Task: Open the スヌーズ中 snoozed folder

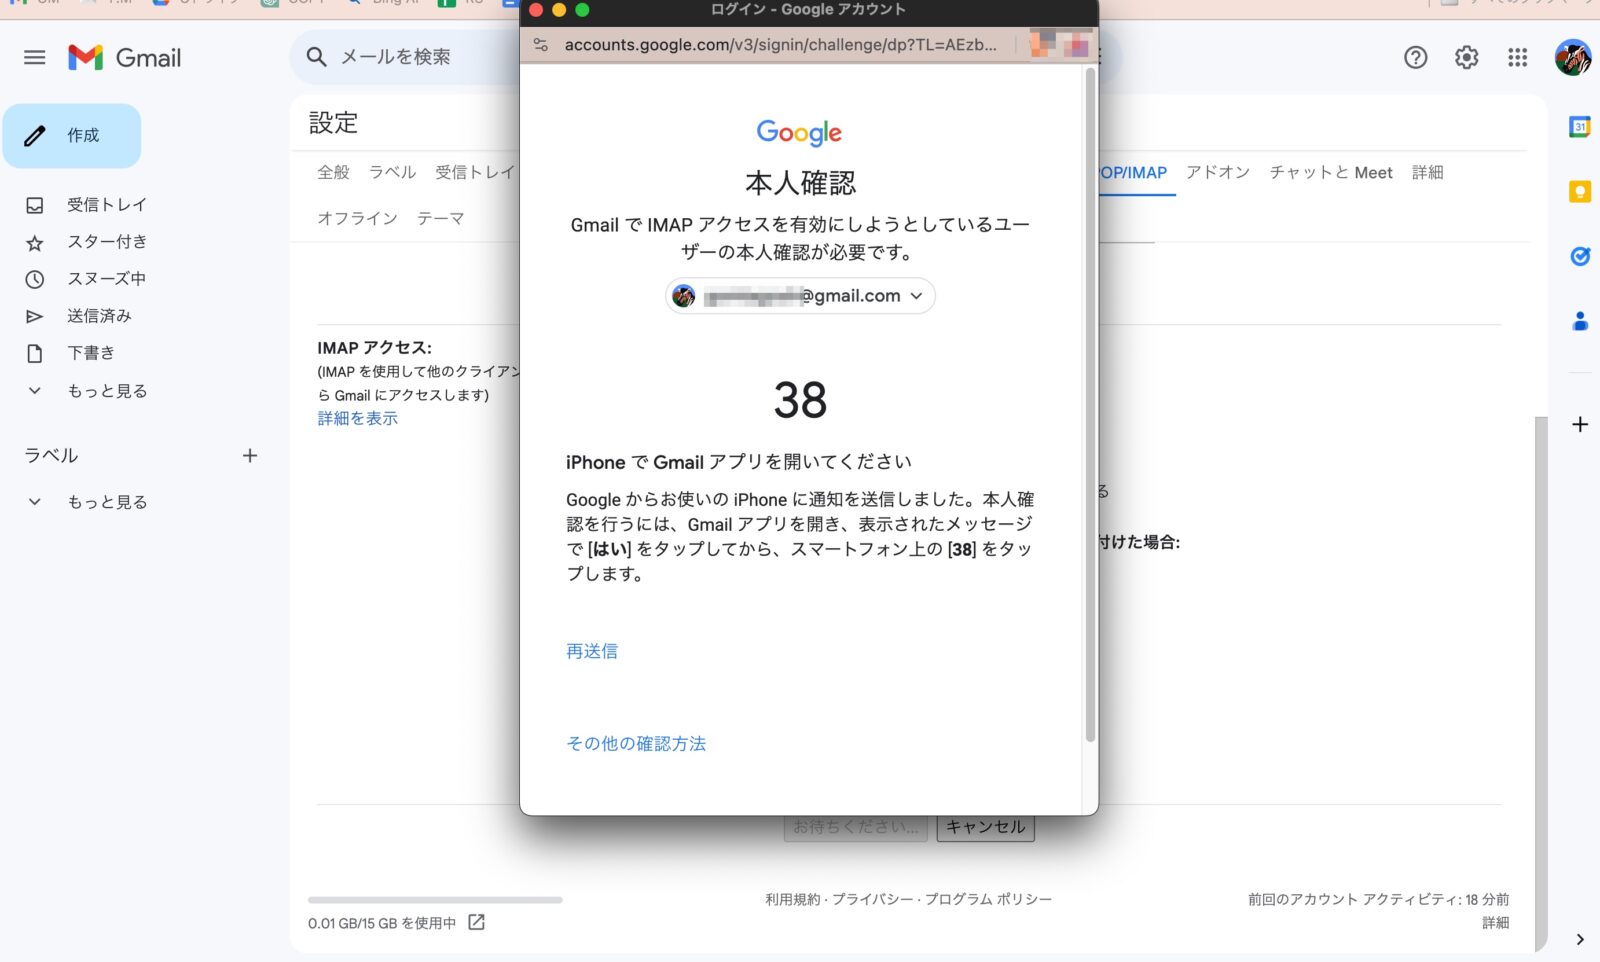Action: click(106, 279)
